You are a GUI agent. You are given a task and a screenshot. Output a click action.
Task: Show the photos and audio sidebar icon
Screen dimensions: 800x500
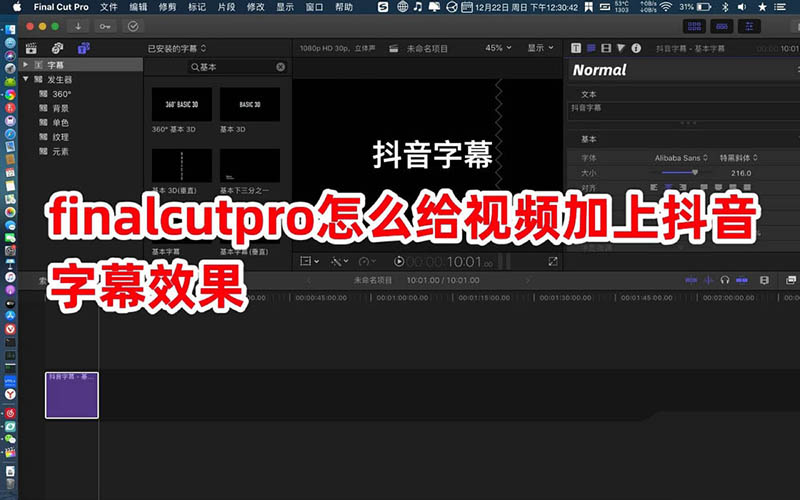[57, 48]
